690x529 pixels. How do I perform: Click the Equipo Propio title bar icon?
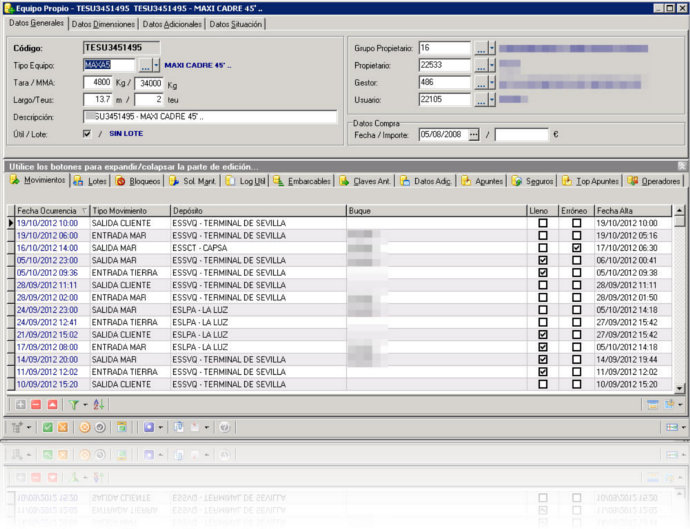point(9,8)
